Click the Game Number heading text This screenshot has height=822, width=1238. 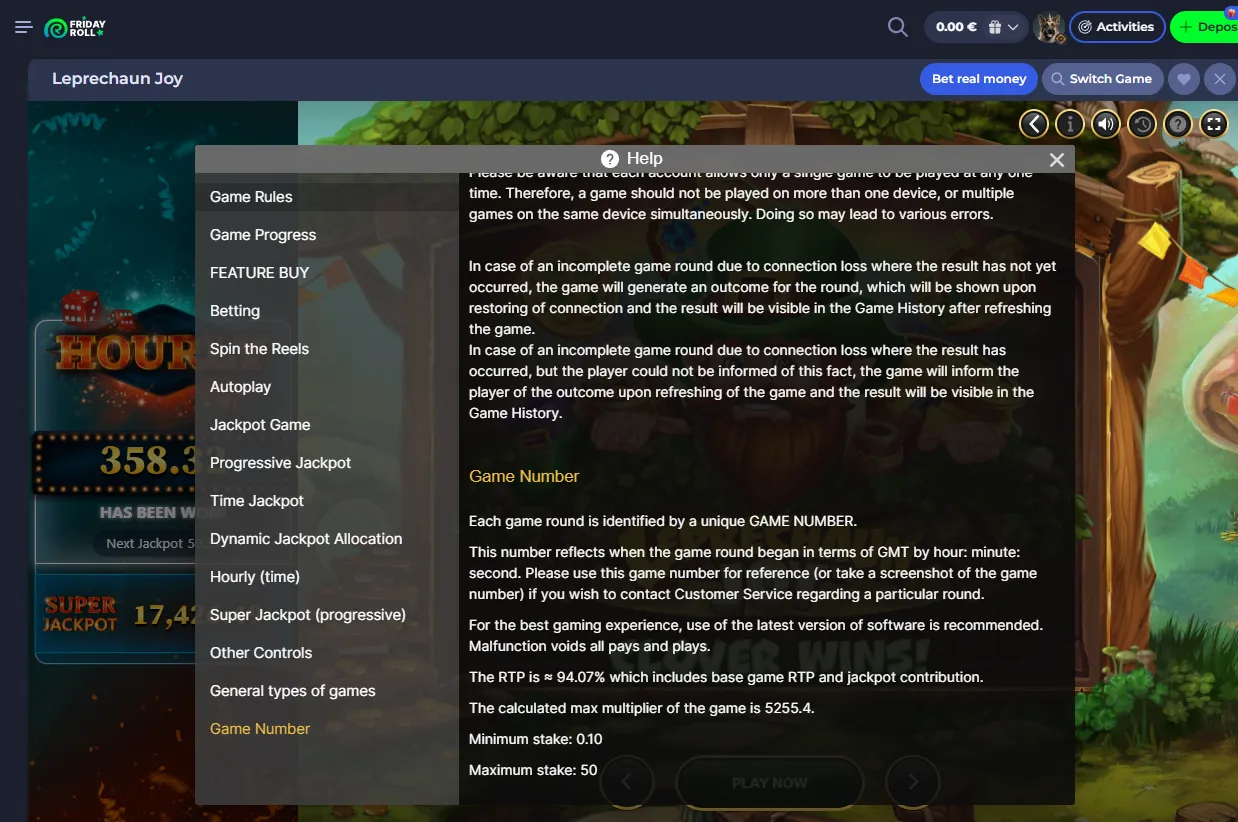524,476
